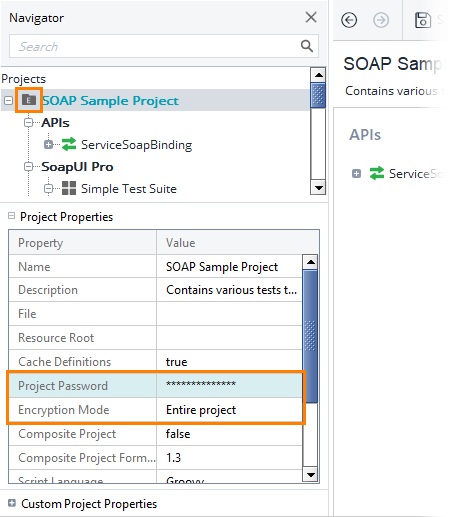The width and height of the screenshot is (449, 517).
Task: Click the magnifier icon in Search box
Action: [x=307, y=46]
